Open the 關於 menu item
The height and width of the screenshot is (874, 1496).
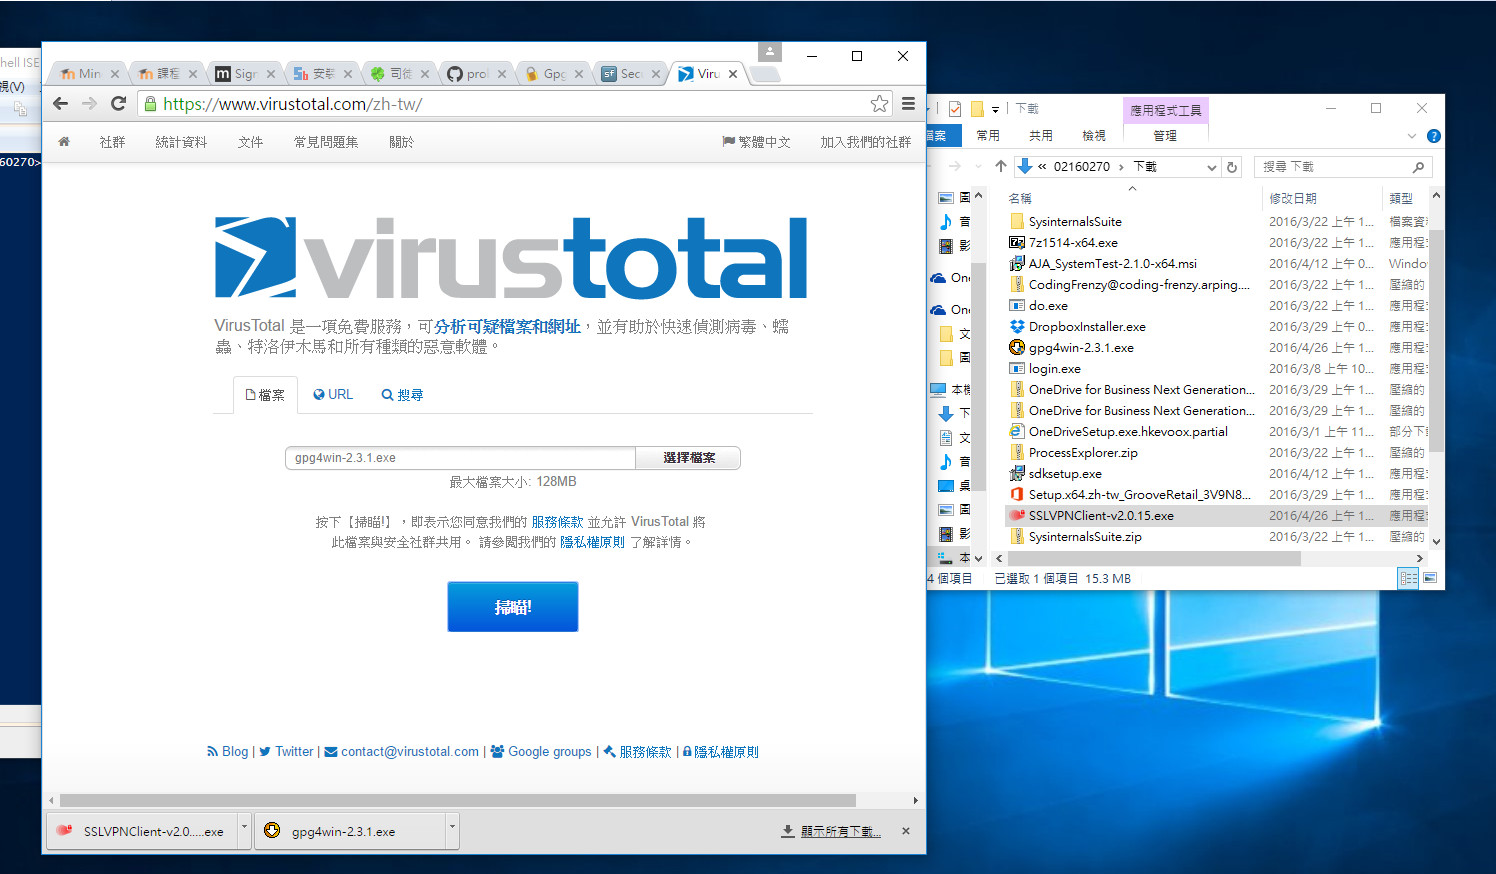pyautogui.click(x=401, y=142)
